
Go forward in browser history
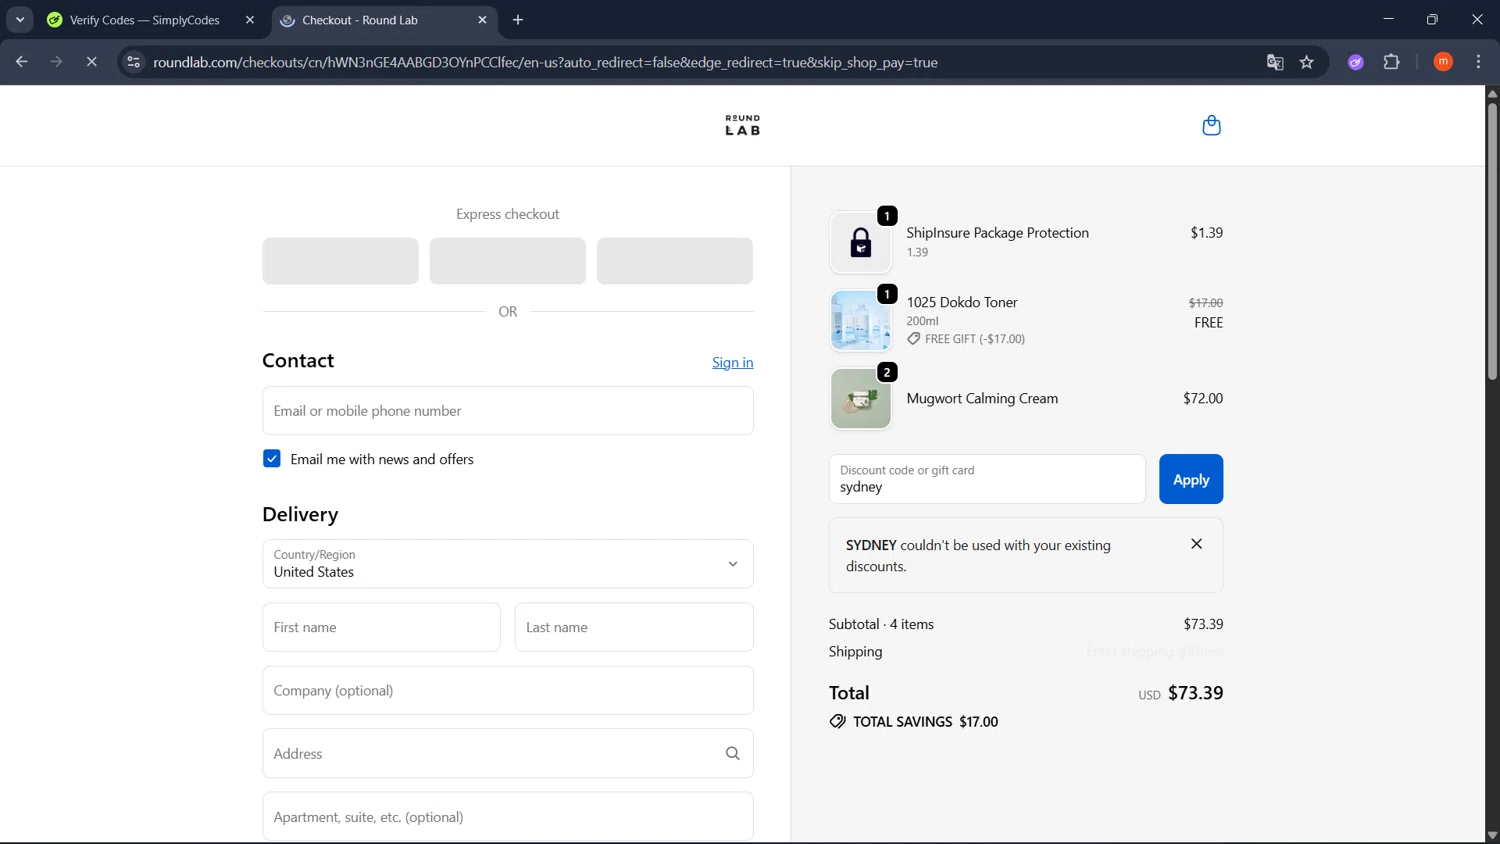[56, 62]
